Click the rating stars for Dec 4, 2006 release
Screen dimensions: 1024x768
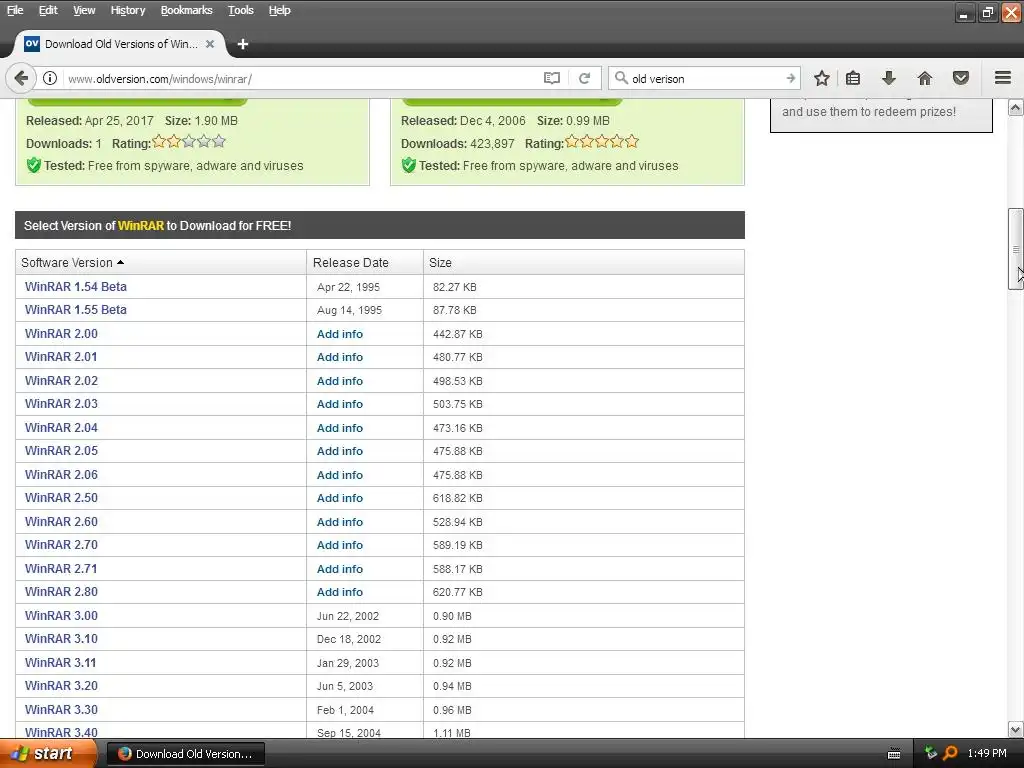pyautogui.click(x=601, y=142)
